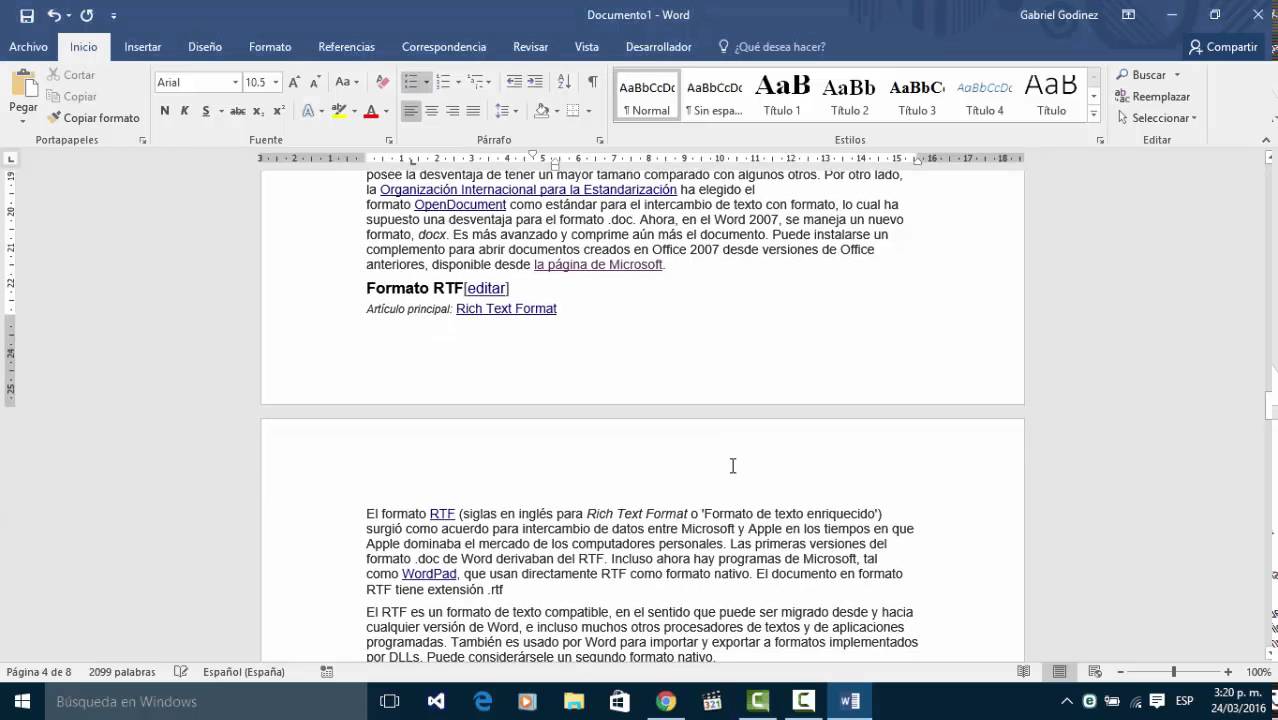This screenshot has height=720, width=1278.
Task: Open Change Case Aa dropdown
Action: [347, 82]
